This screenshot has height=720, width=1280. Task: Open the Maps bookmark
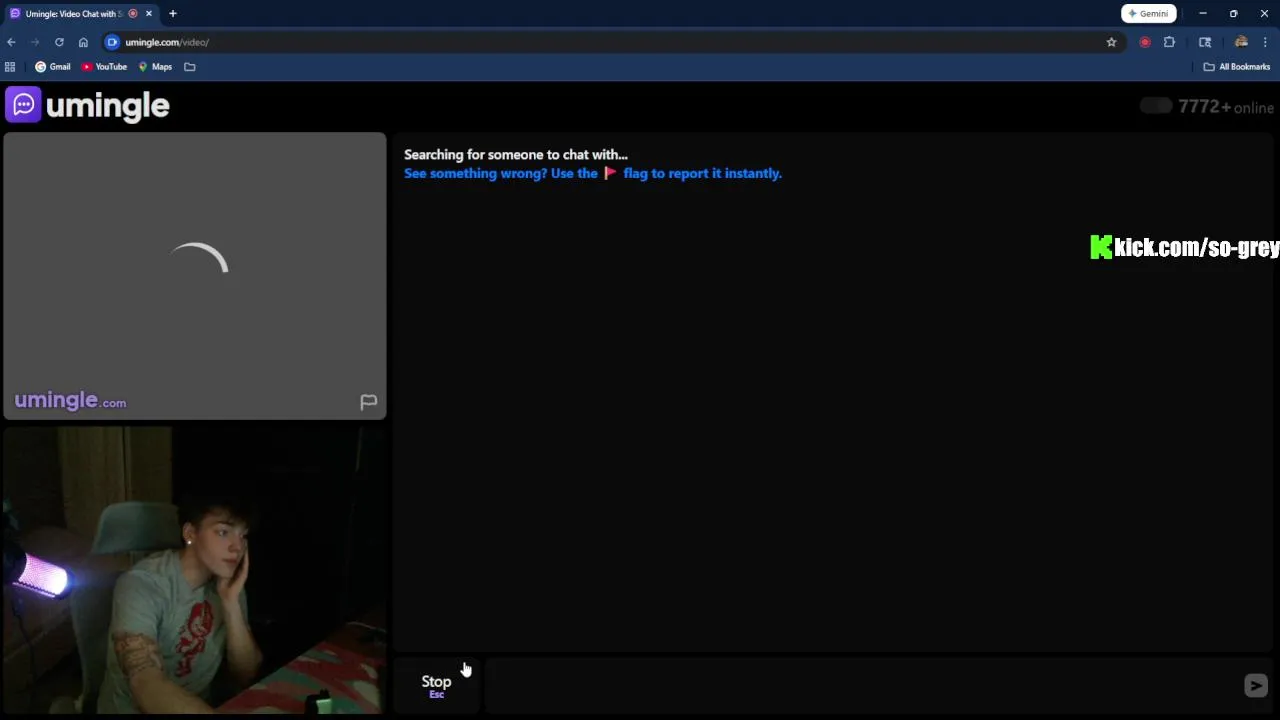click(155, 67)
